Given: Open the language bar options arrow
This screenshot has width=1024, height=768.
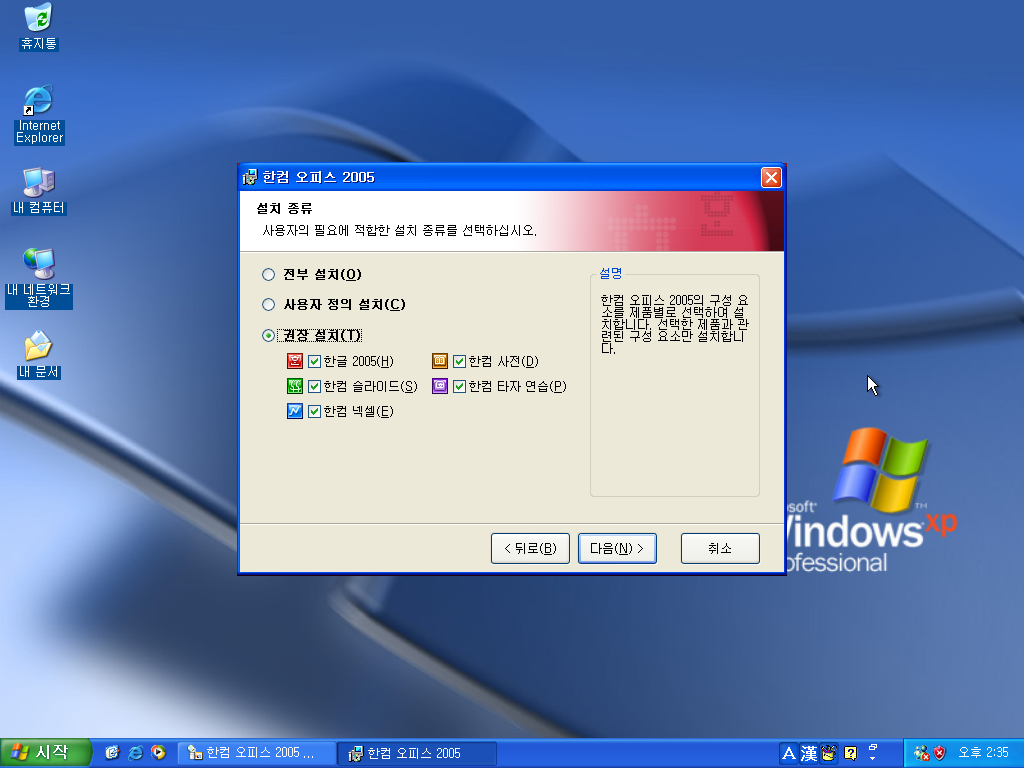Looking at the screenshot, I should (872, 758).
